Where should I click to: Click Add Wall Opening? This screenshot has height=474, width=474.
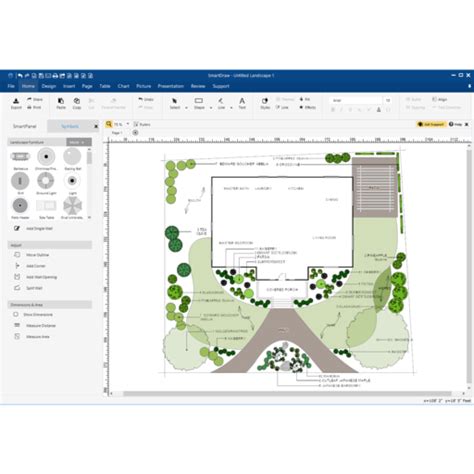pyautogui.click(x=36, y=277)
